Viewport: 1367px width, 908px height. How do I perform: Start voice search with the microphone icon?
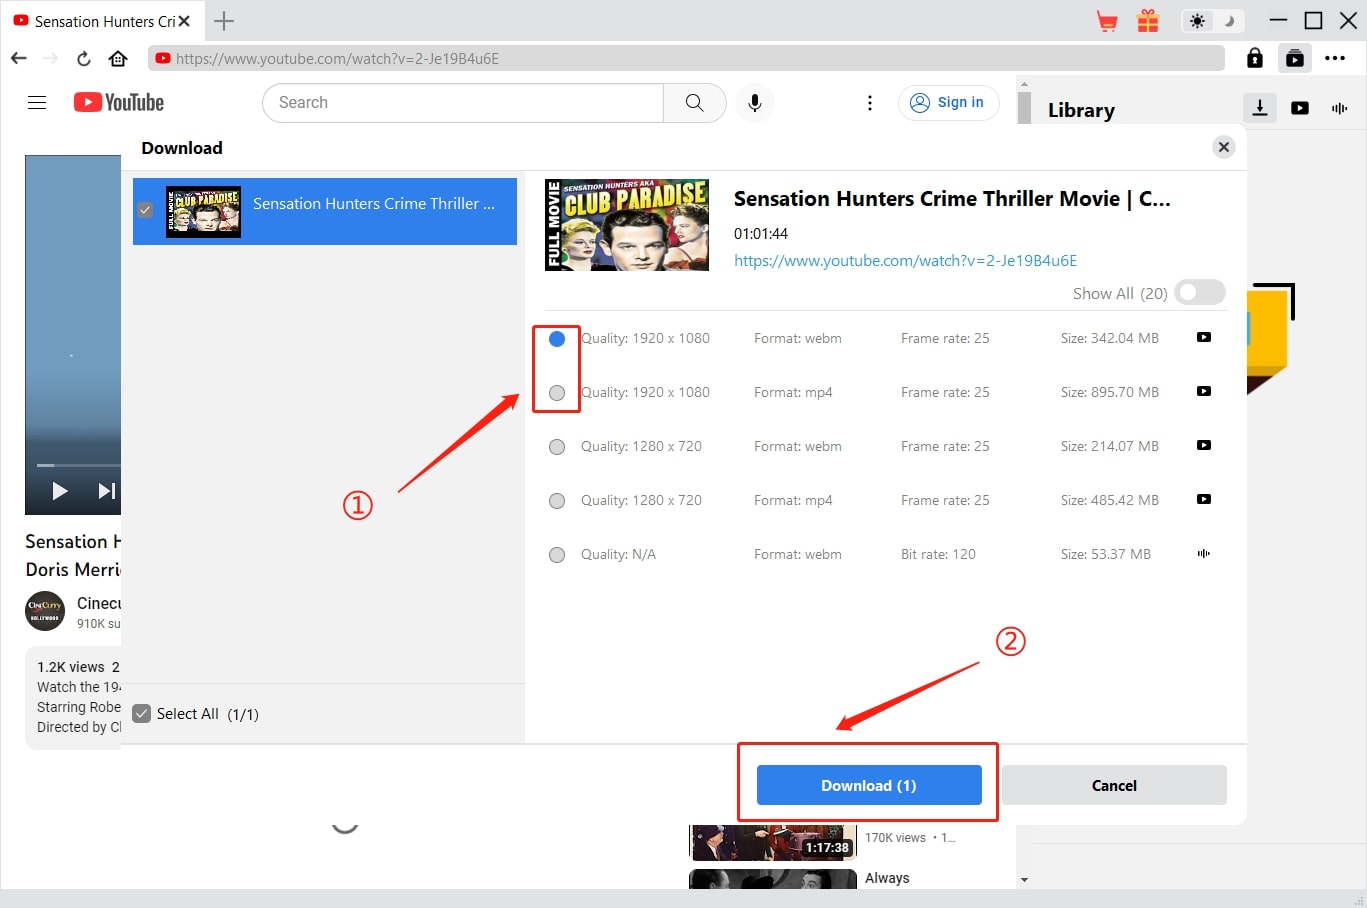pyautogui.click(x=754, y=102)
